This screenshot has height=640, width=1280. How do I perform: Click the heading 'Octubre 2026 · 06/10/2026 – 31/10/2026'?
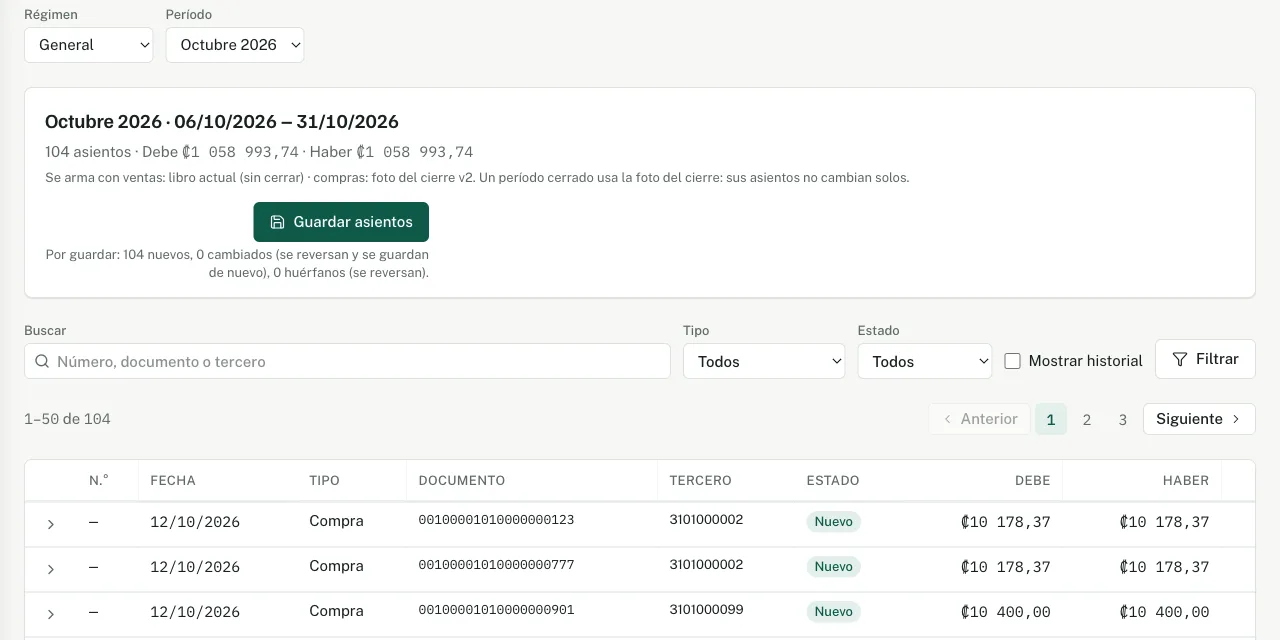pyautogui.click(x=222, y=122)
